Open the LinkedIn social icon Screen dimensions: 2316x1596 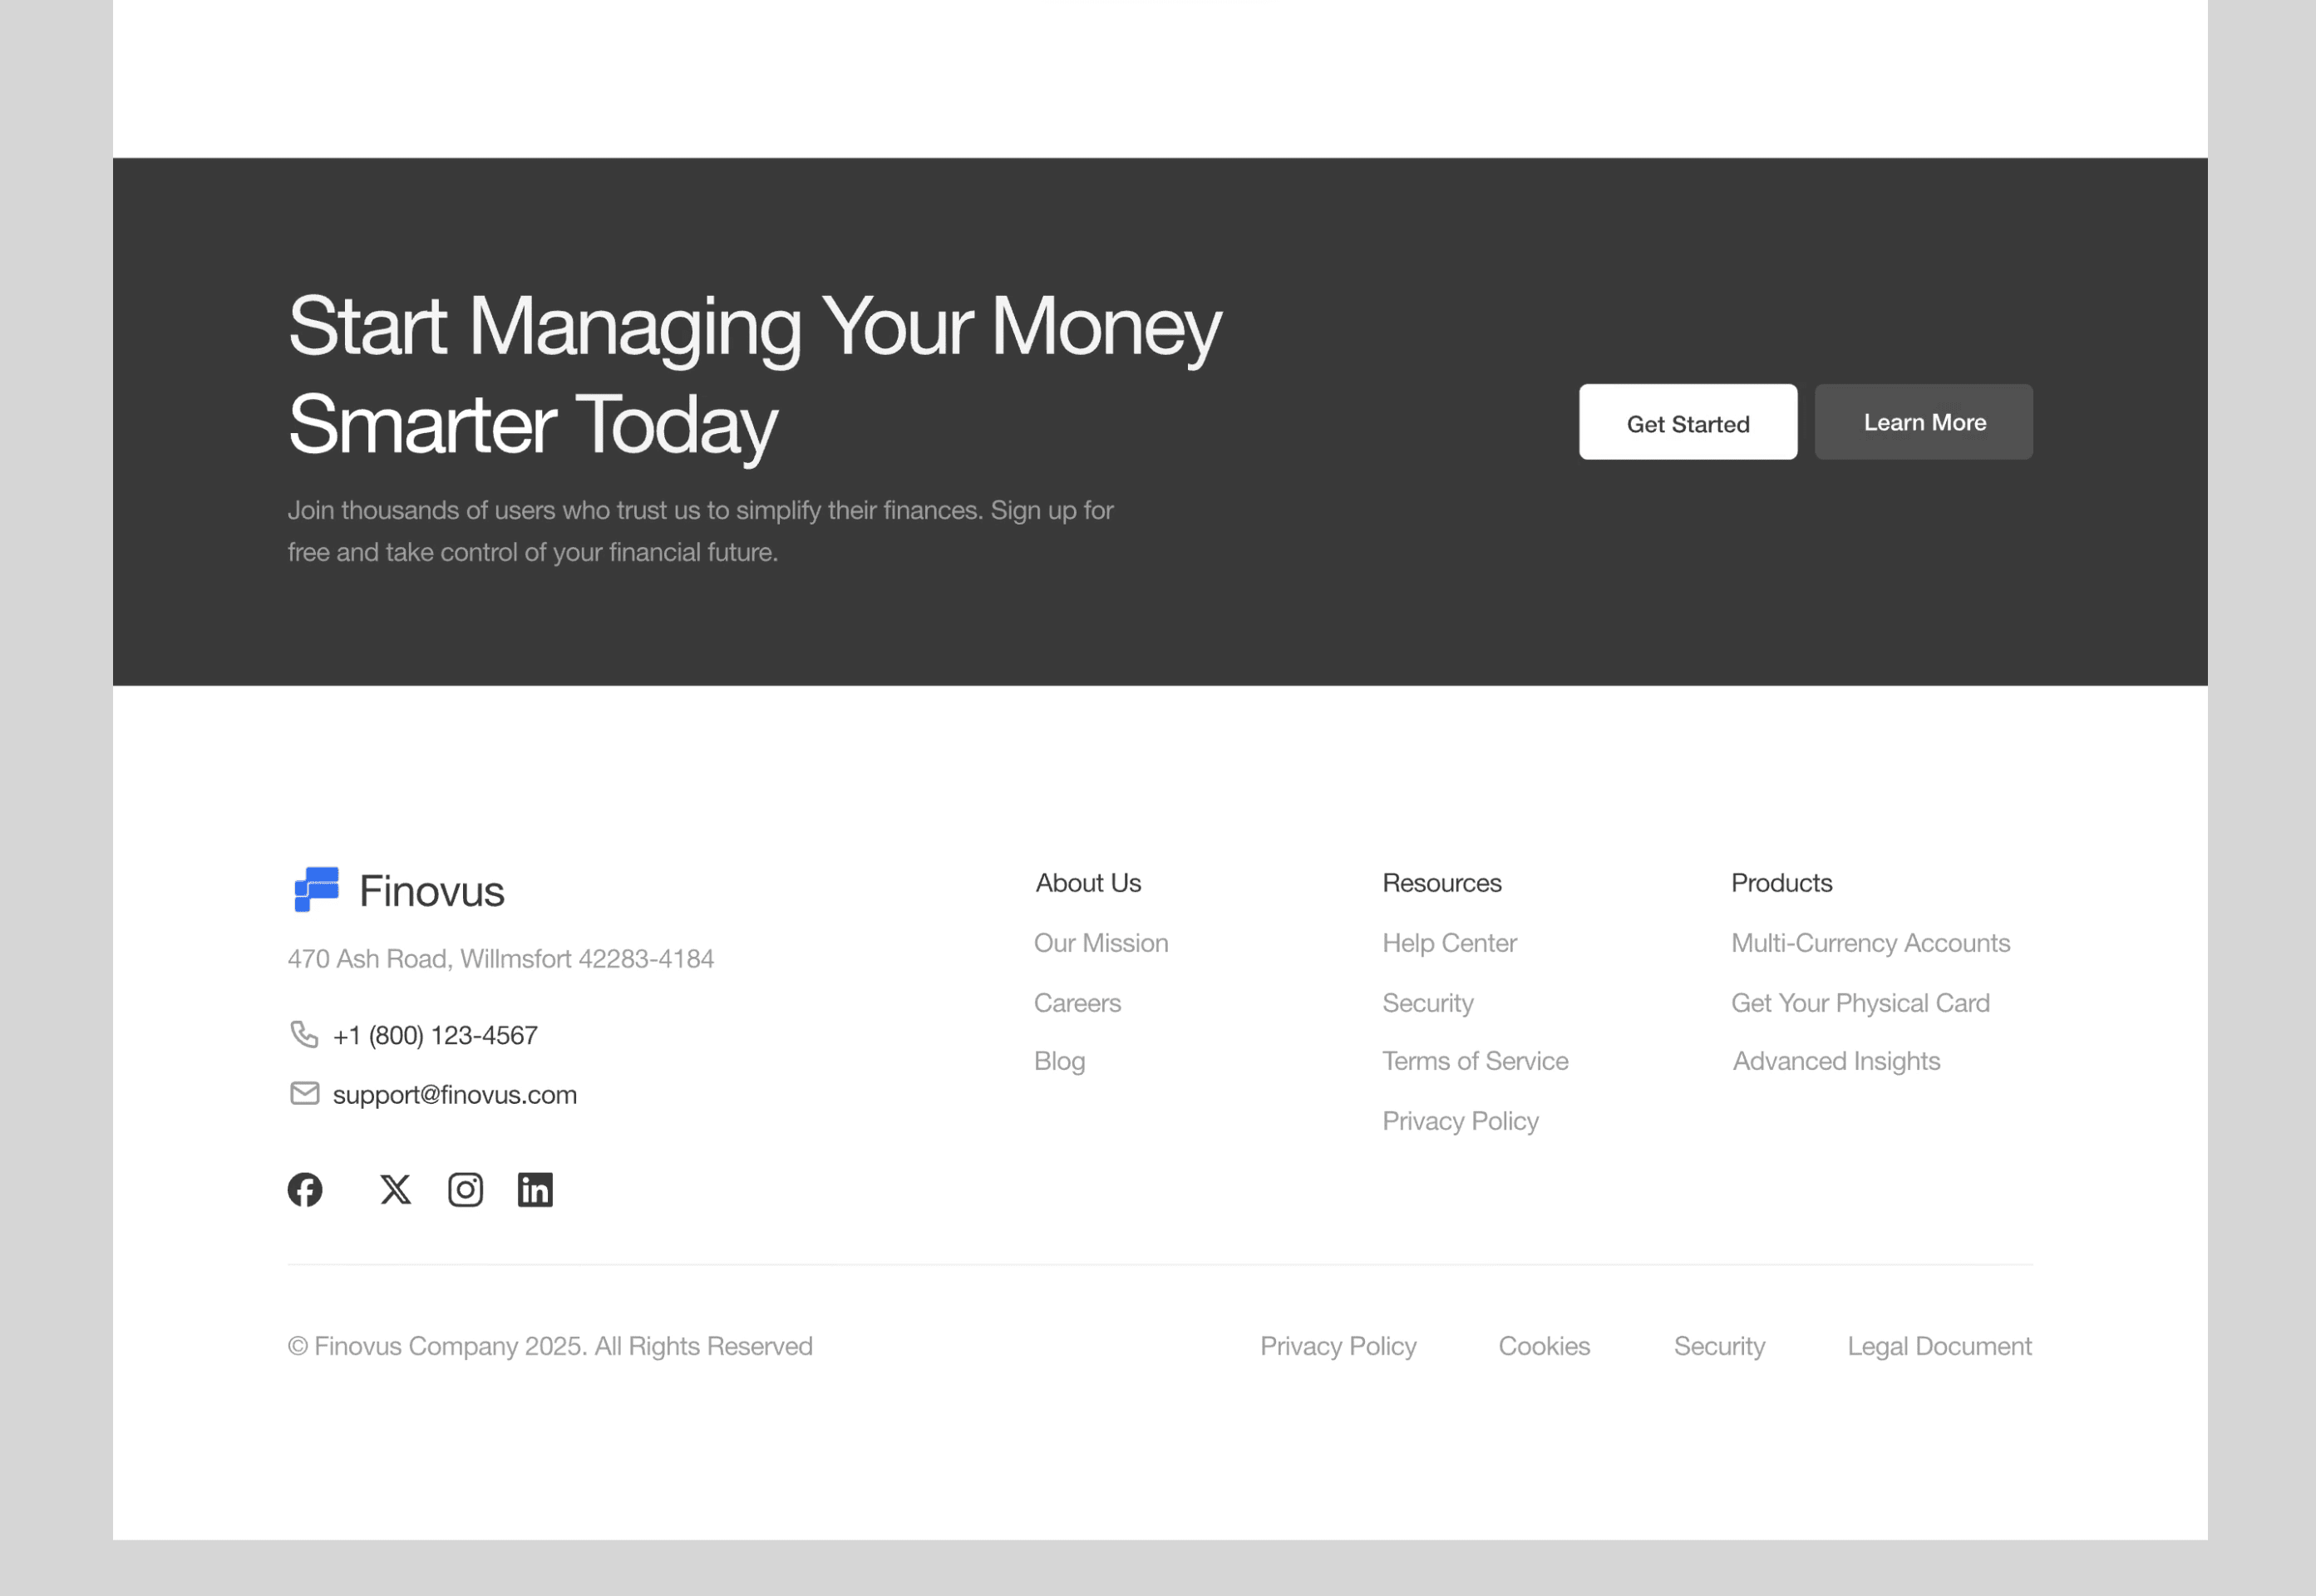[x=535, y=1189]
